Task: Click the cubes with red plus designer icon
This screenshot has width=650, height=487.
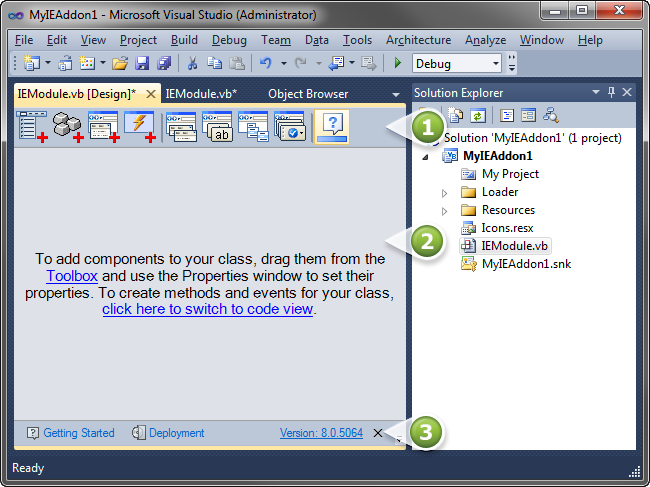Action: click(68, 127)
